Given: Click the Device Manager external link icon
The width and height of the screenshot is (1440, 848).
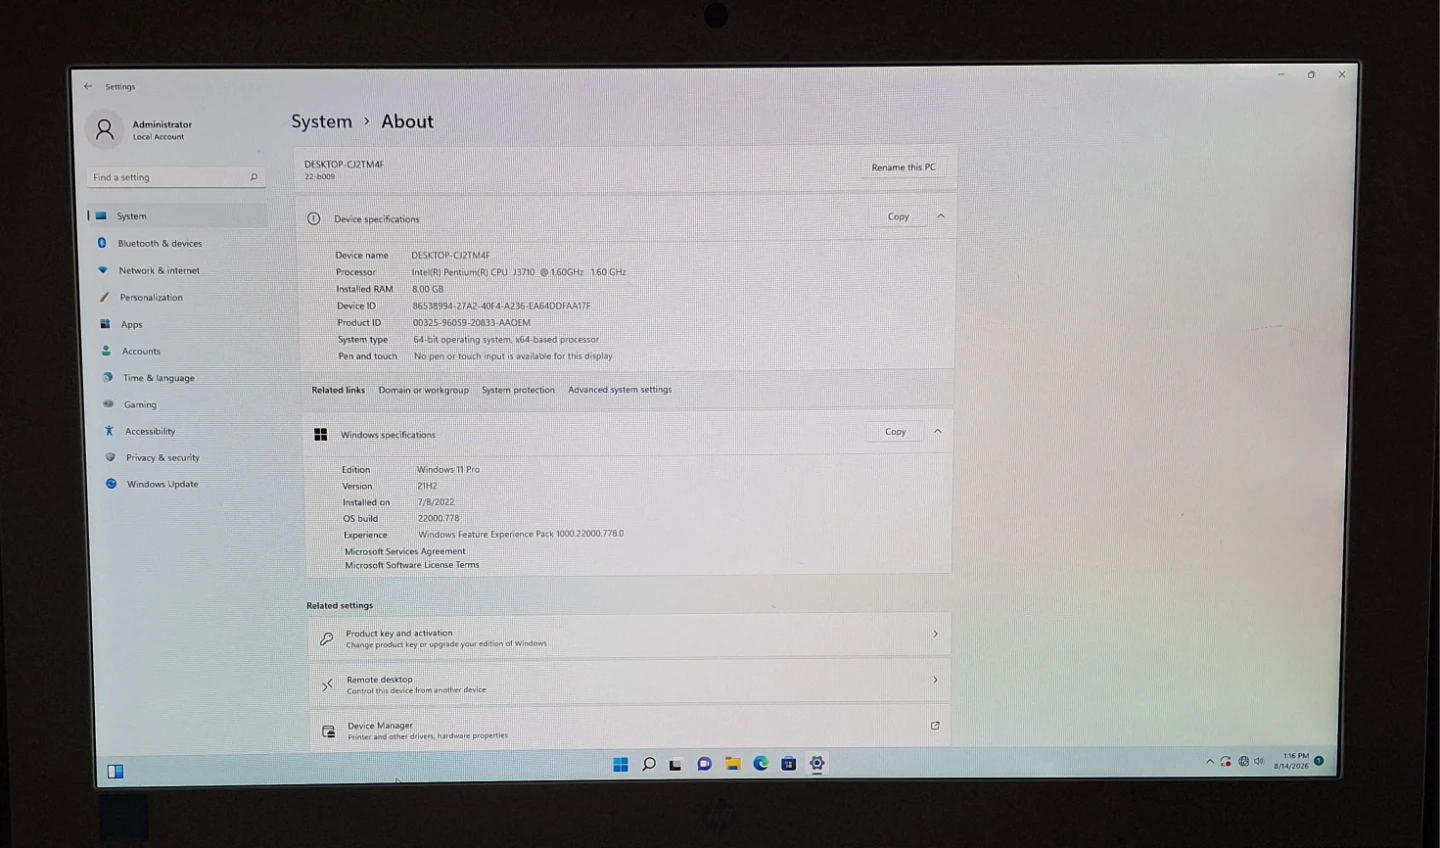Looking at the screenshot, I should (935, 726).
